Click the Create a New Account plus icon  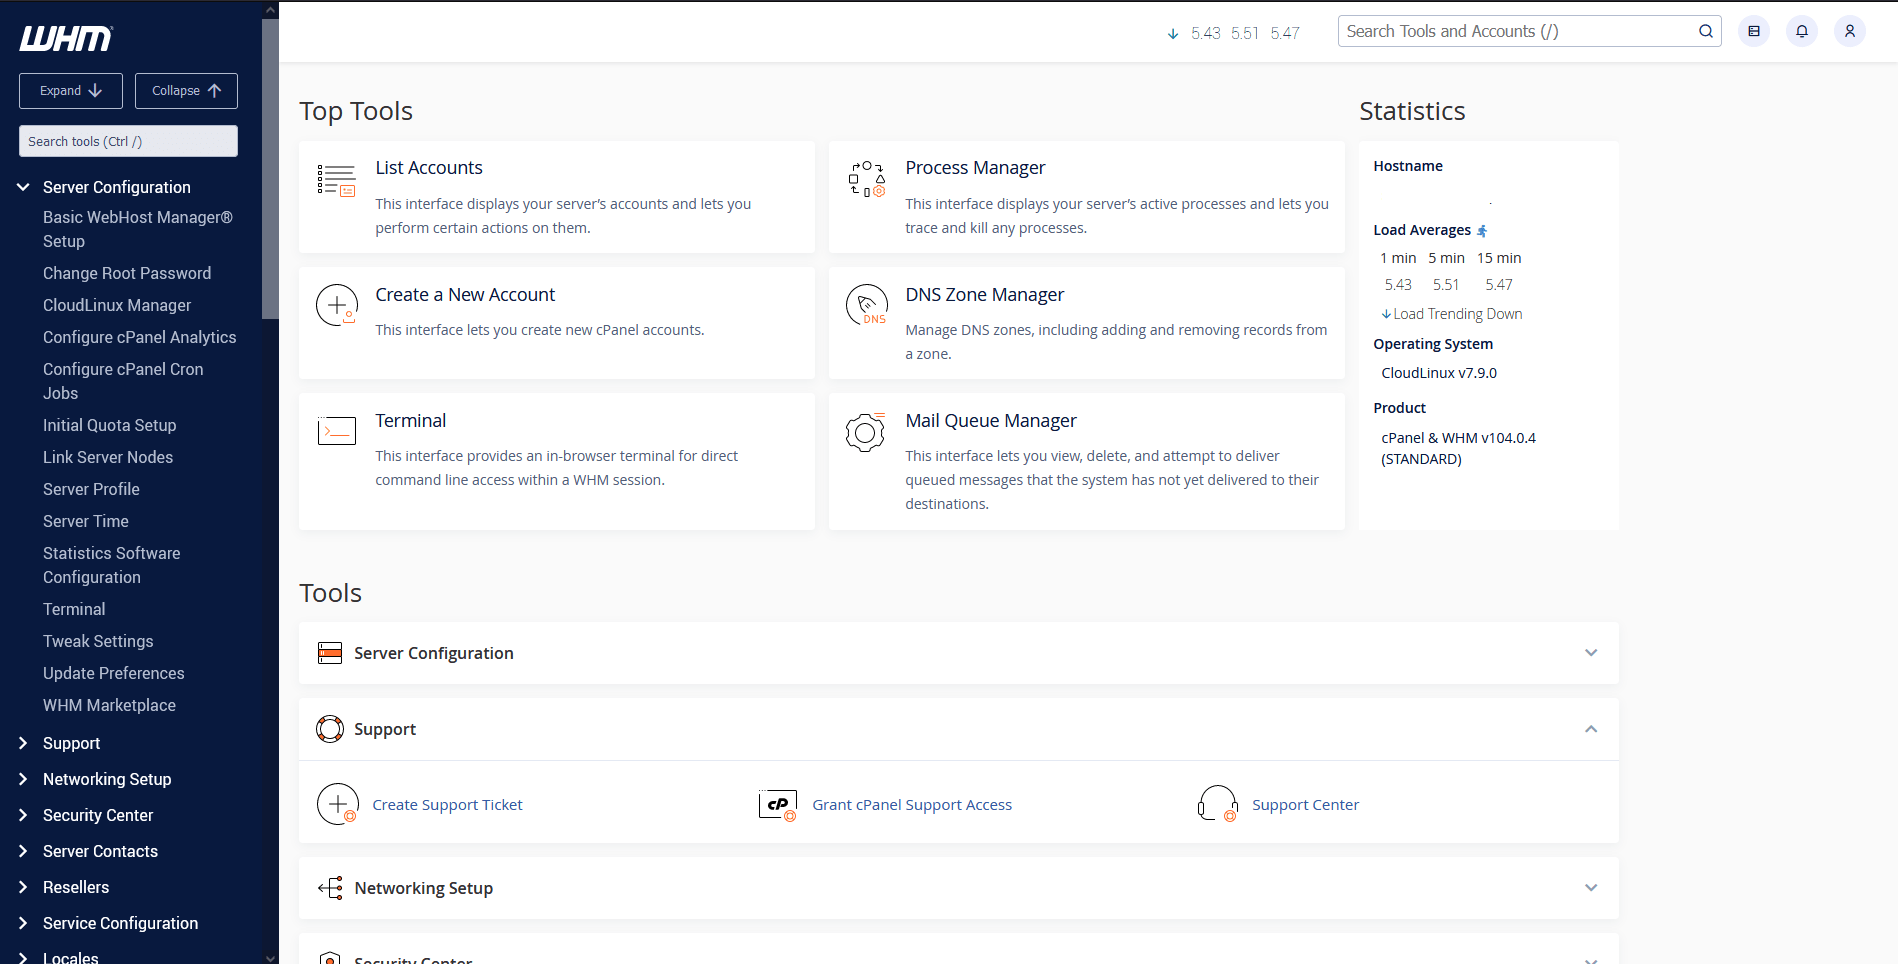click(337, 305)
